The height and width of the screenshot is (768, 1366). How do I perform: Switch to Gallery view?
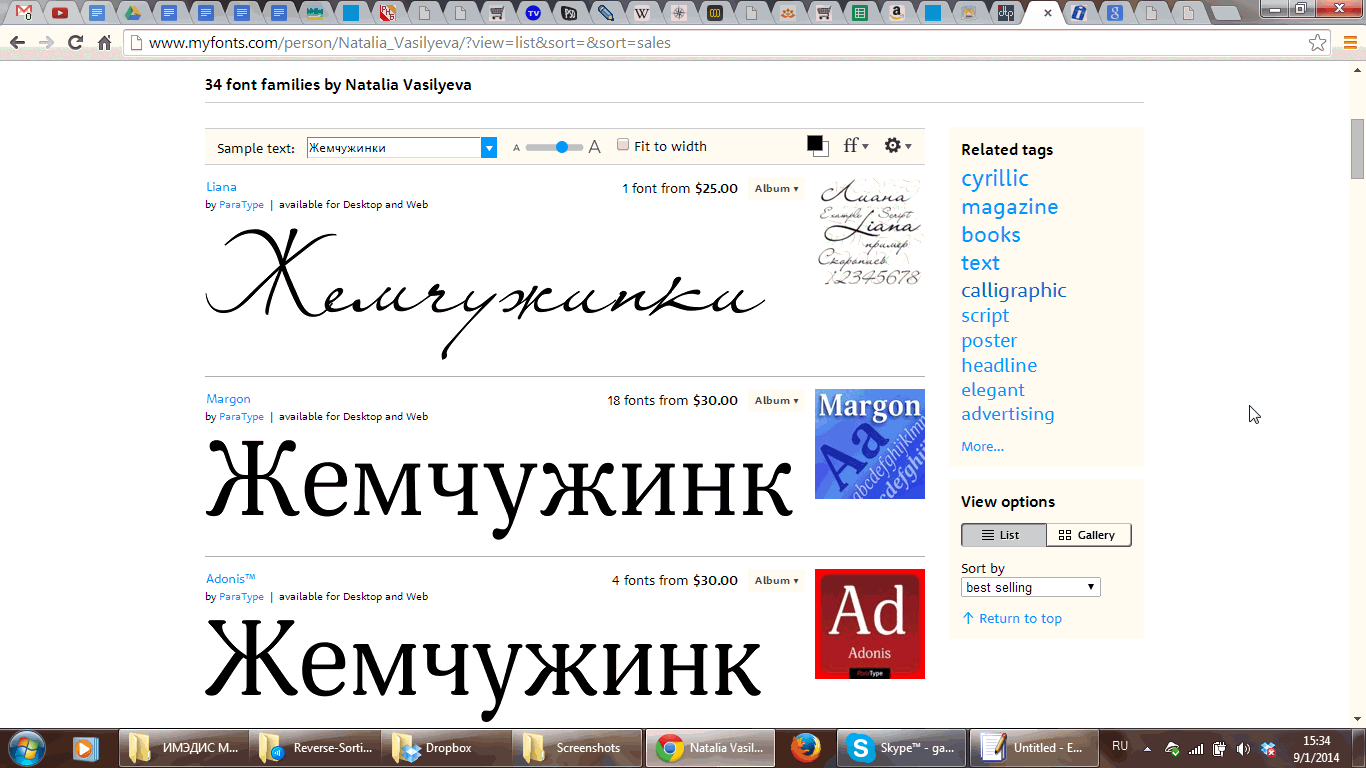(1089, 535)
